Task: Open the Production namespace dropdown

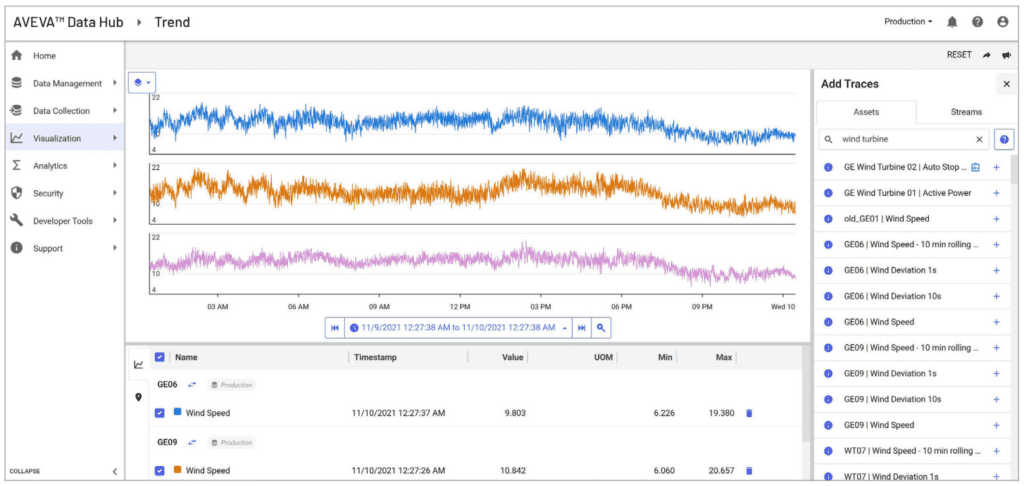Action: click(908, 22)
